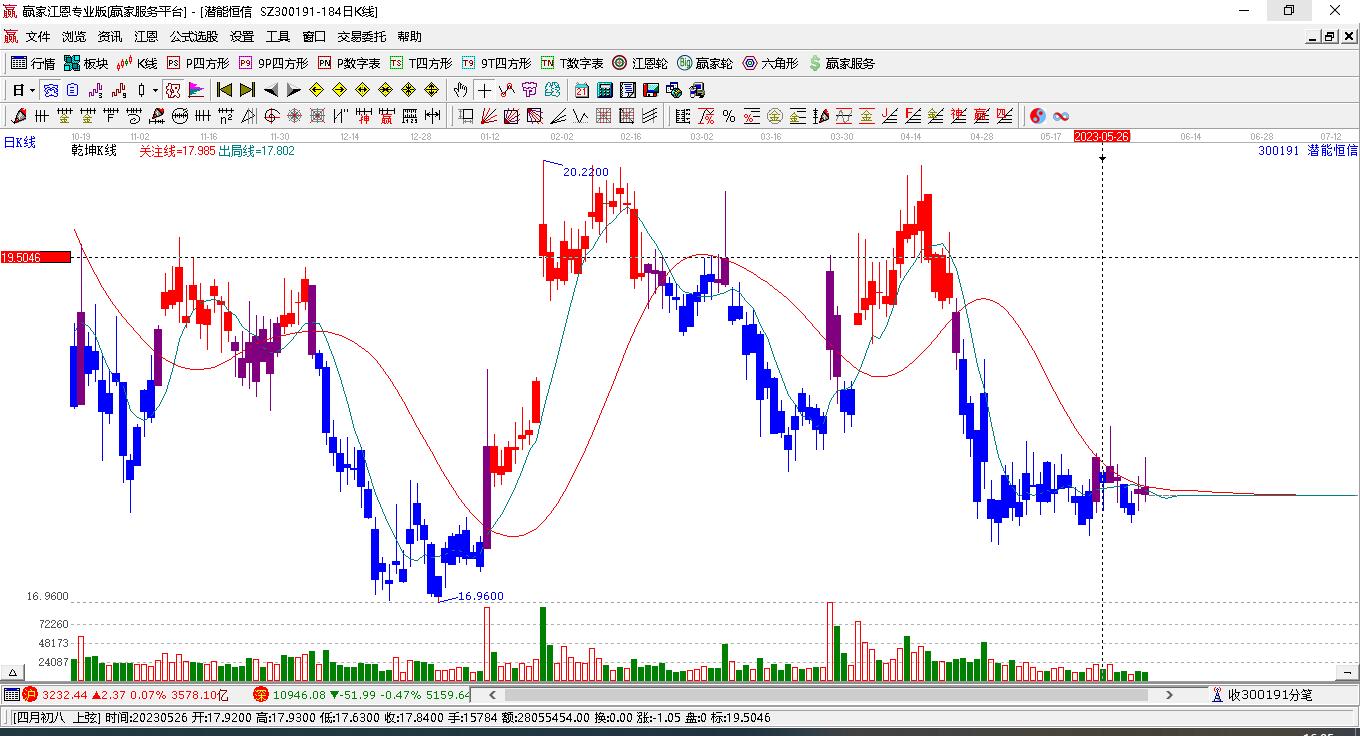Open the T数字表 tool
The image size is (1360, 736).
pyautogui.click(x=572, y=63)
